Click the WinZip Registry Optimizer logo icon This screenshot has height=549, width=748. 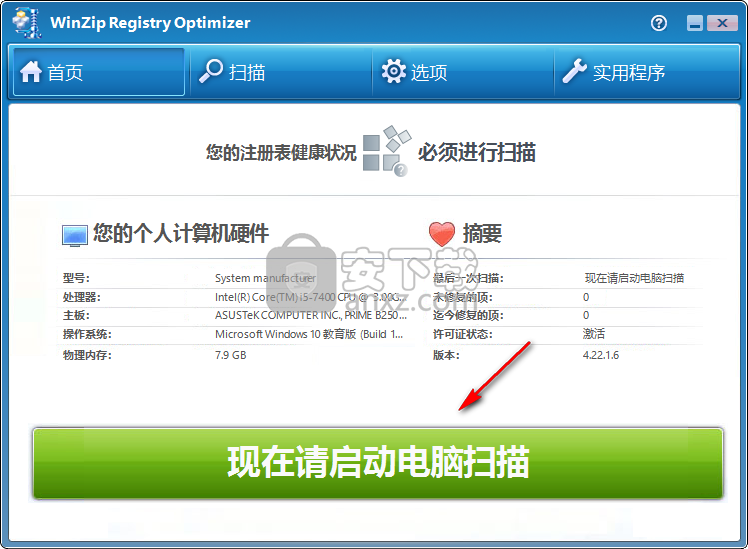pyautogui.click(x=27, y=22)
